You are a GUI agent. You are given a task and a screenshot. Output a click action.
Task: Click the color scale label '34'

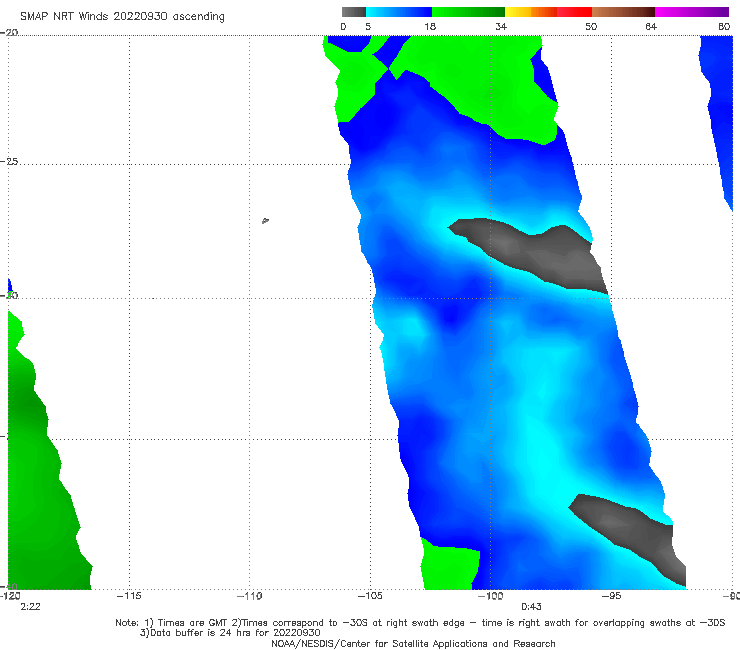point(501,26)
